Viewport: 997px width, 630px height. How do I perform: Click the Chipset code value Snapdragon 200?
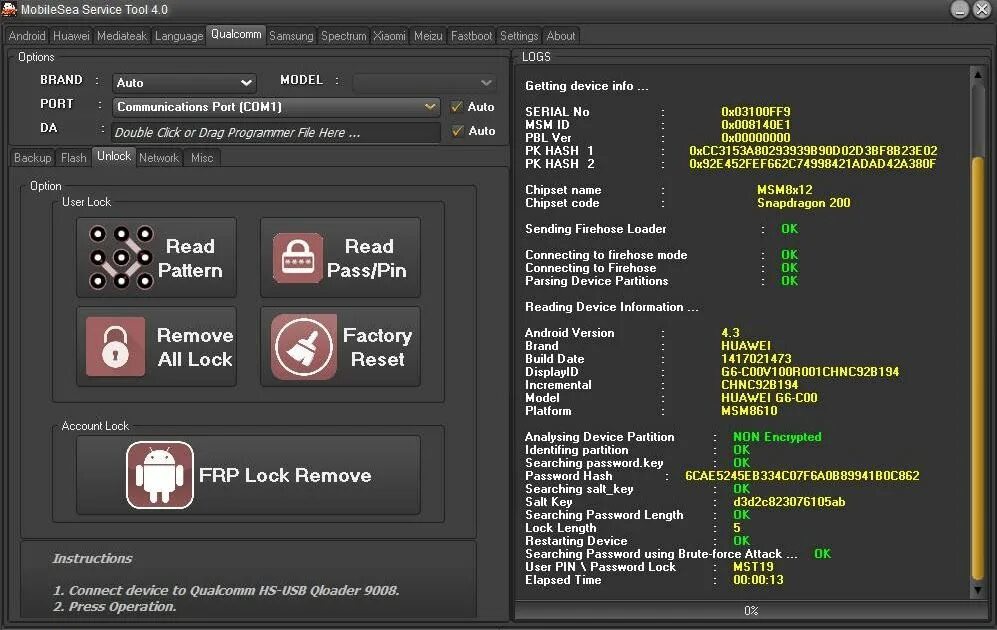(803, 203)
